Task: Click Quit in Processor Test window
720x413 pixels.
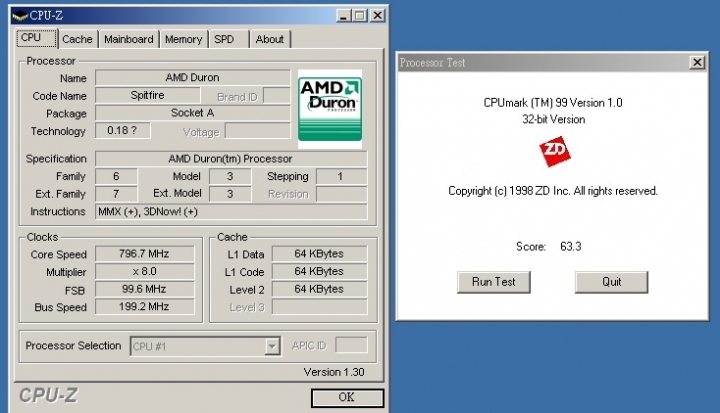Action: (612, 282)
